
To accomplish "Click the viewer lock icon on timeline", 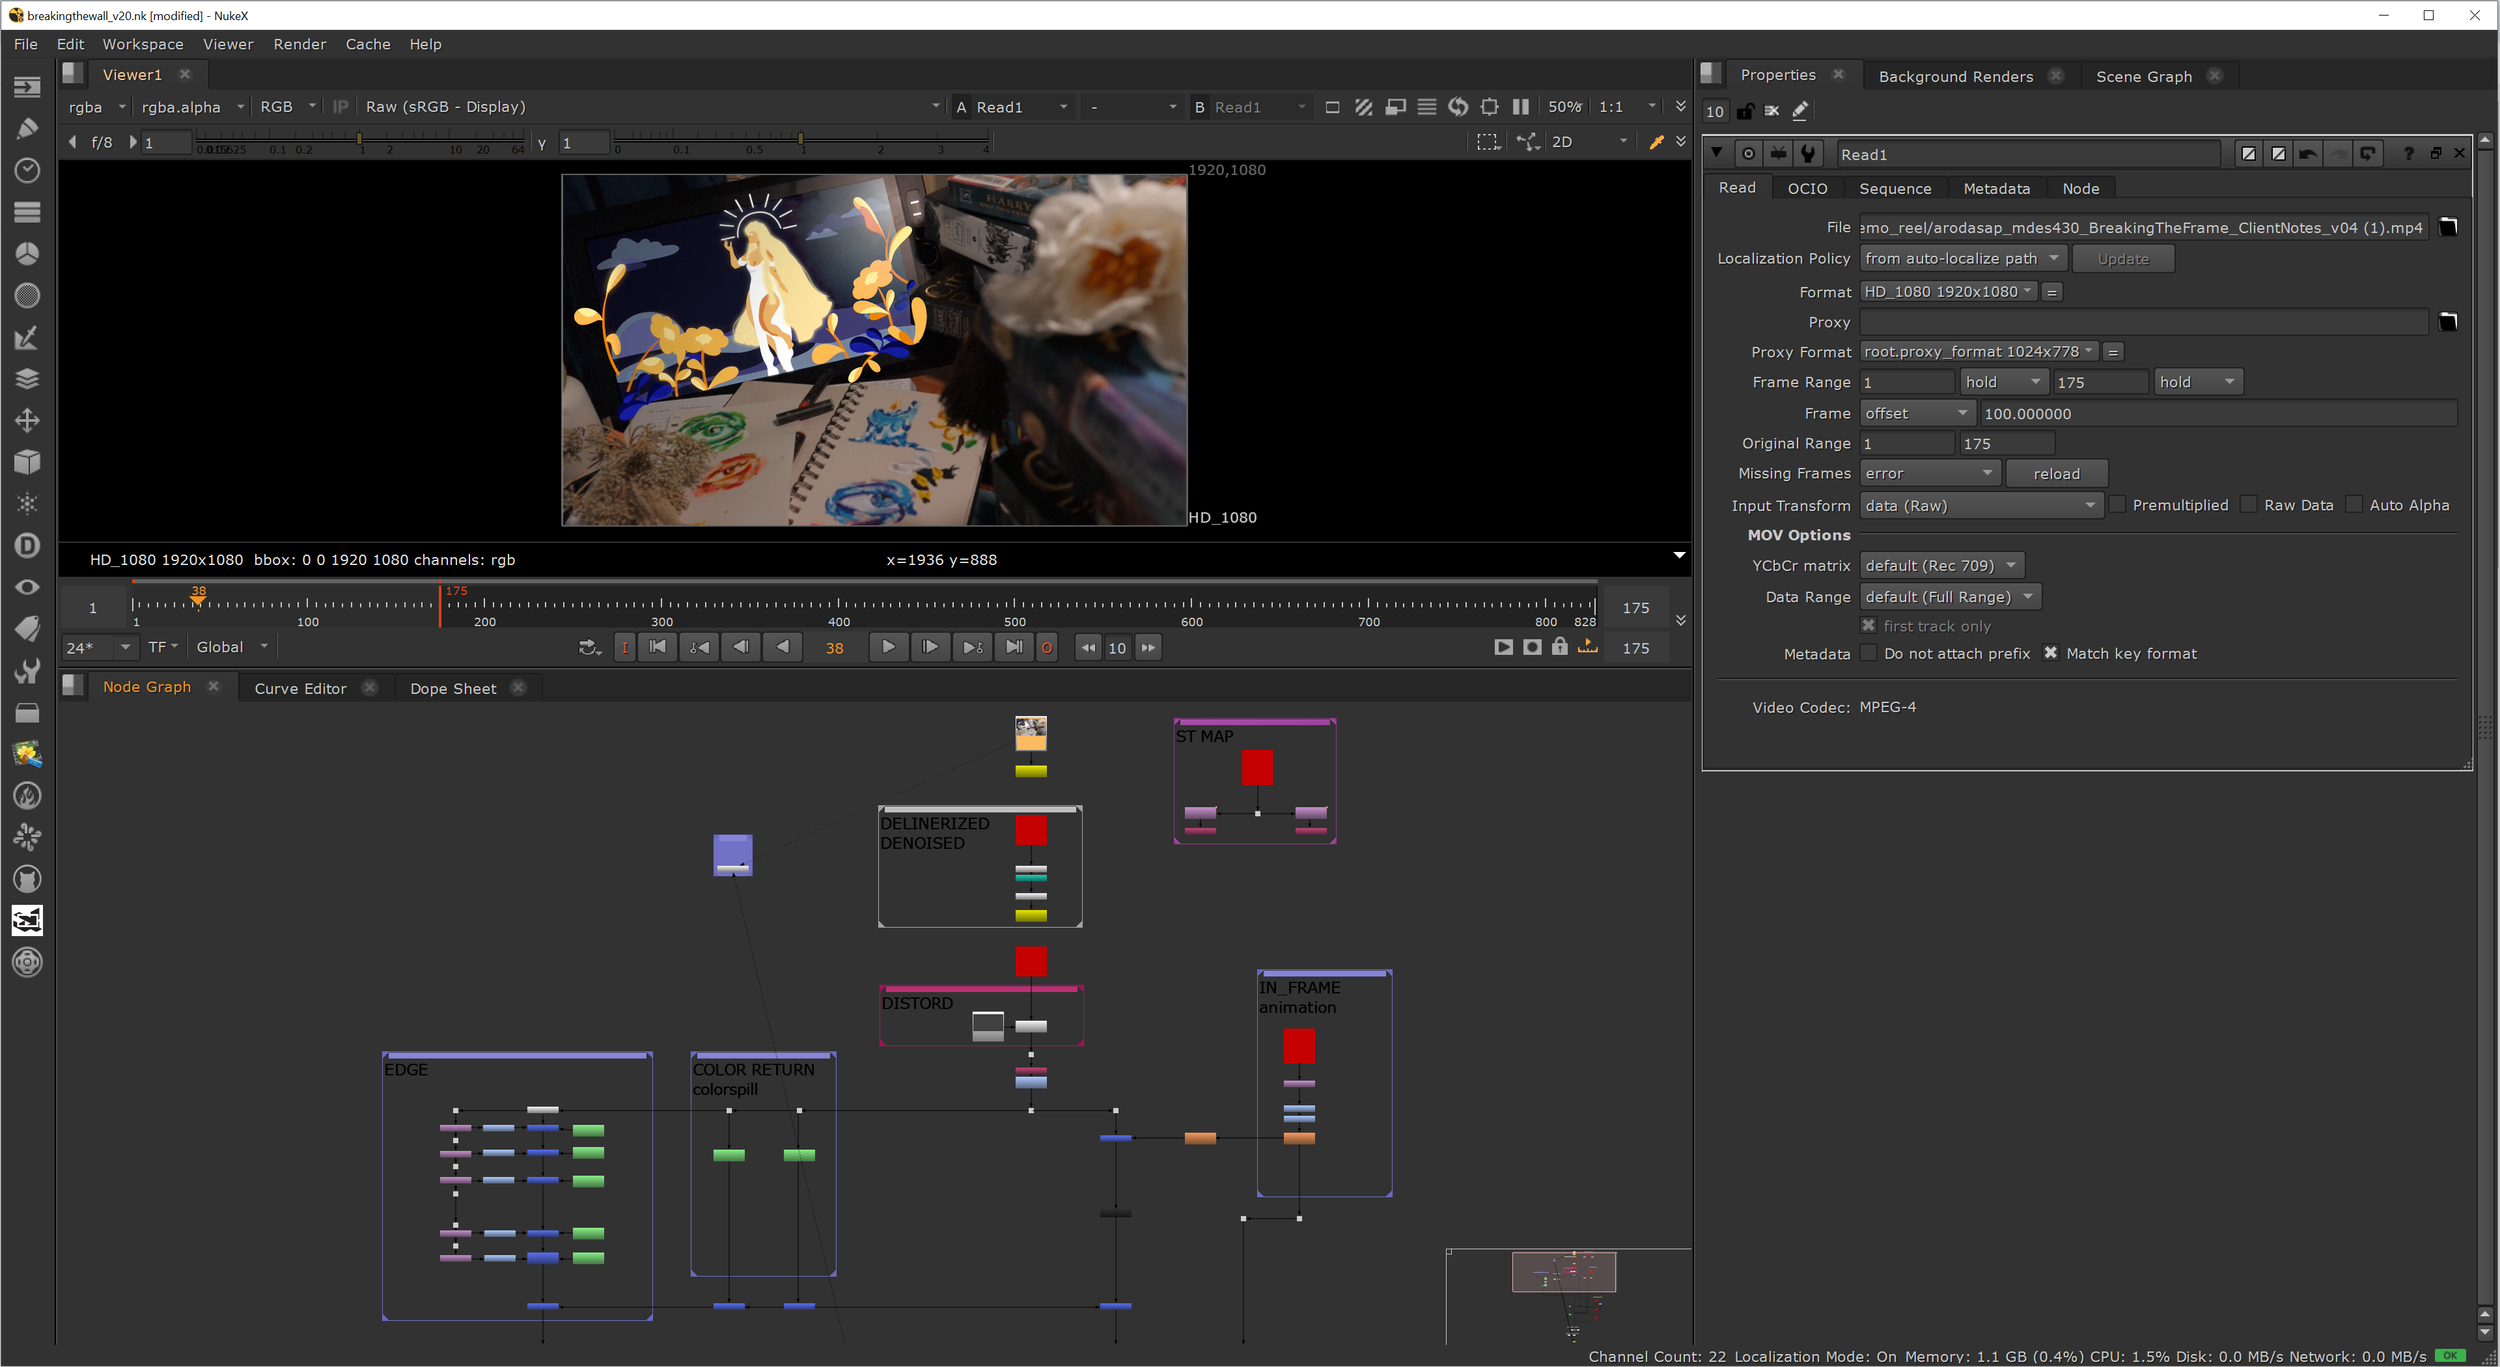I will click(1560, 647).
